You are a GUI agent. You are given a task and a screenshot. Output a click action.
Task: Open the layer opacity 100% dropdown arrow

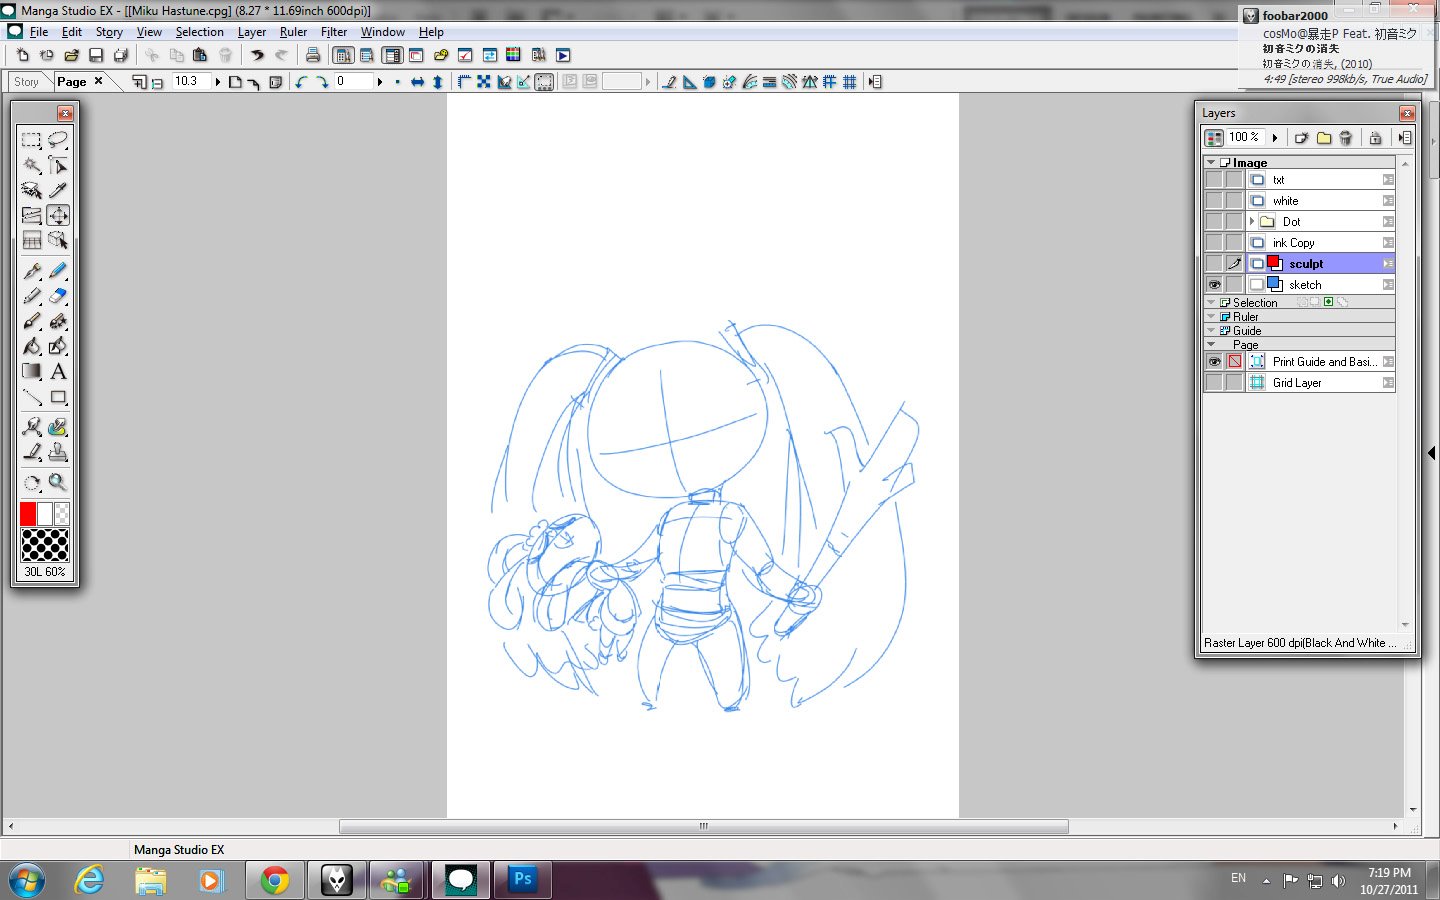point(1275,138)
